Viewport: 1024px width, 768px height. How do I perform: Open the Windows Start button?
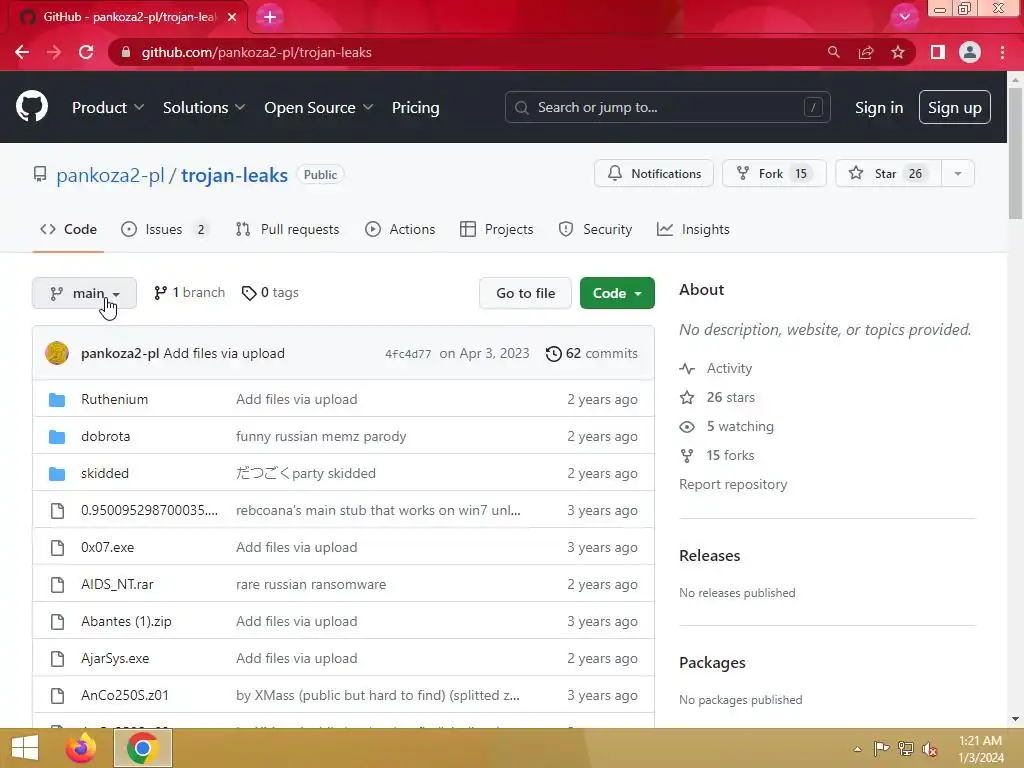pyautogui.click(x=25, y=748)
